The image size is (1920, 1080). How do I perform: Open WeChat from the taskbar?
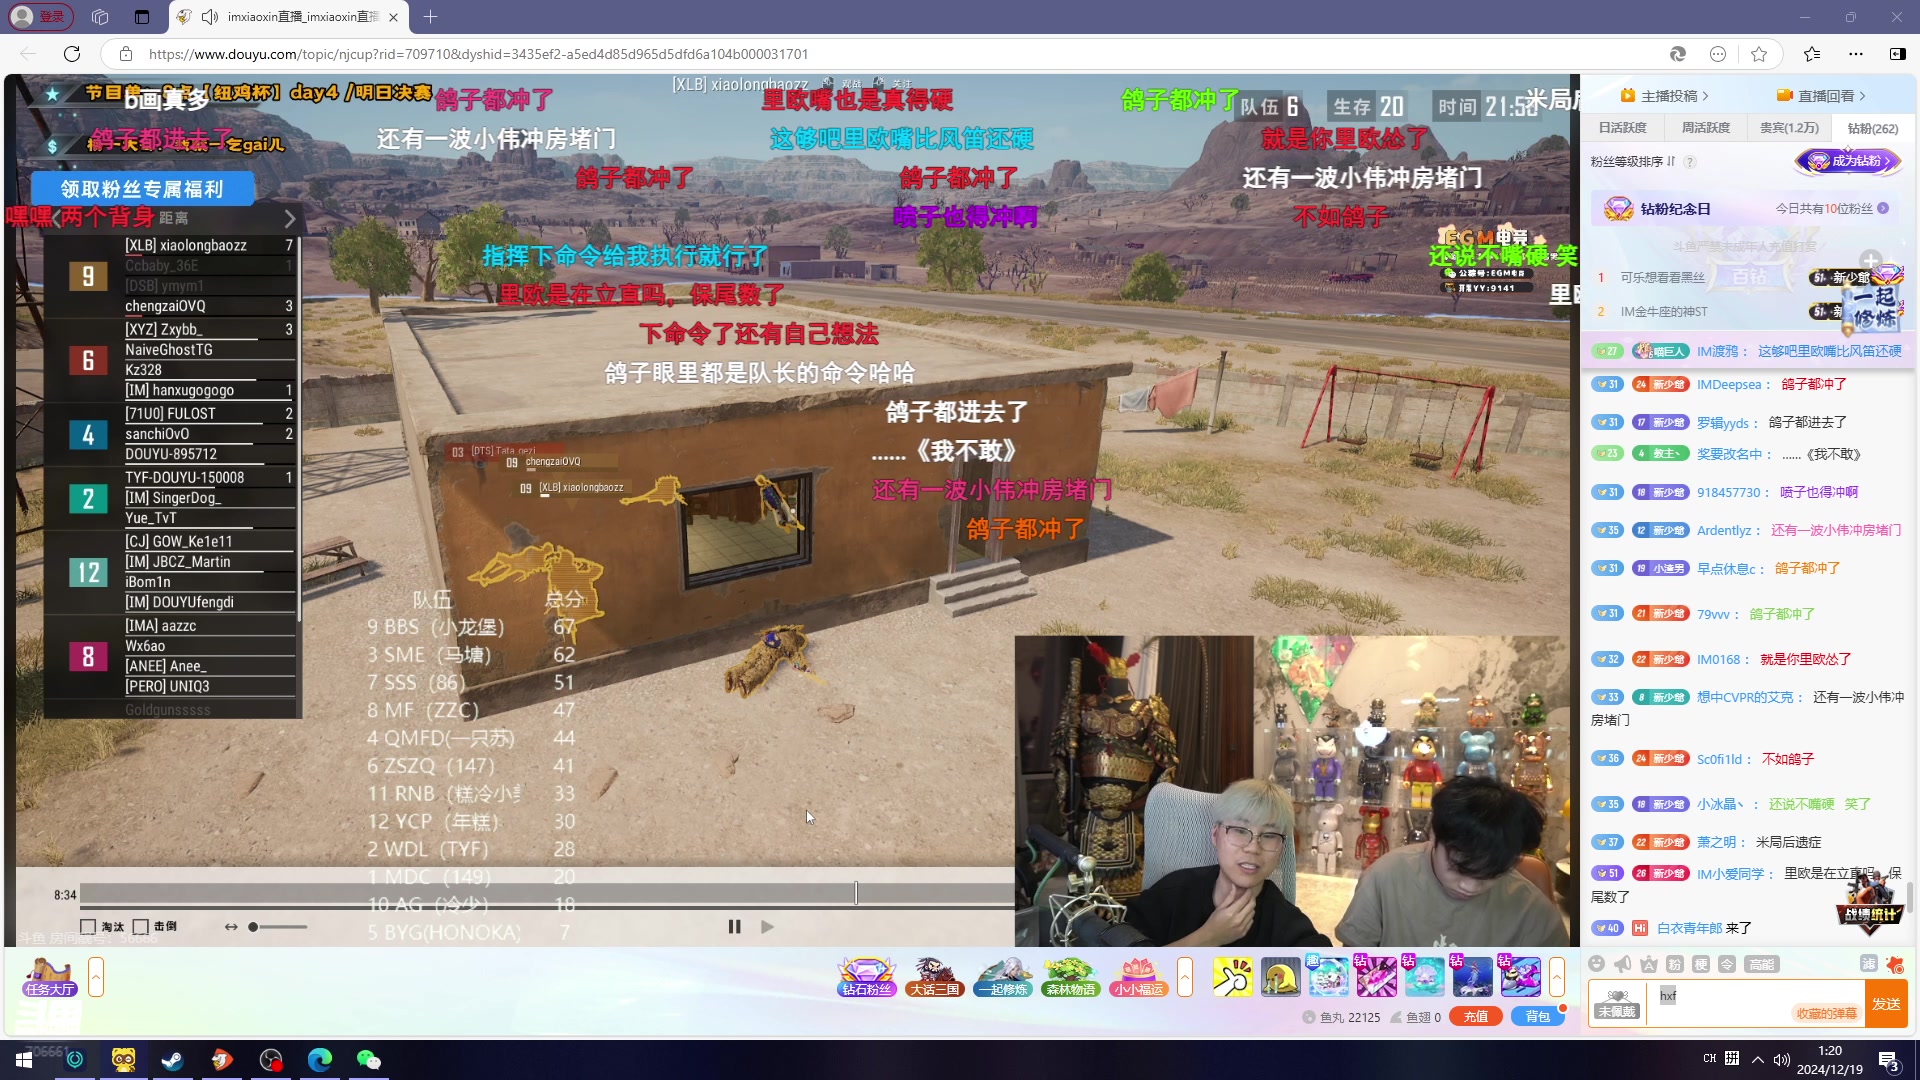click(x=368, y=1060)
